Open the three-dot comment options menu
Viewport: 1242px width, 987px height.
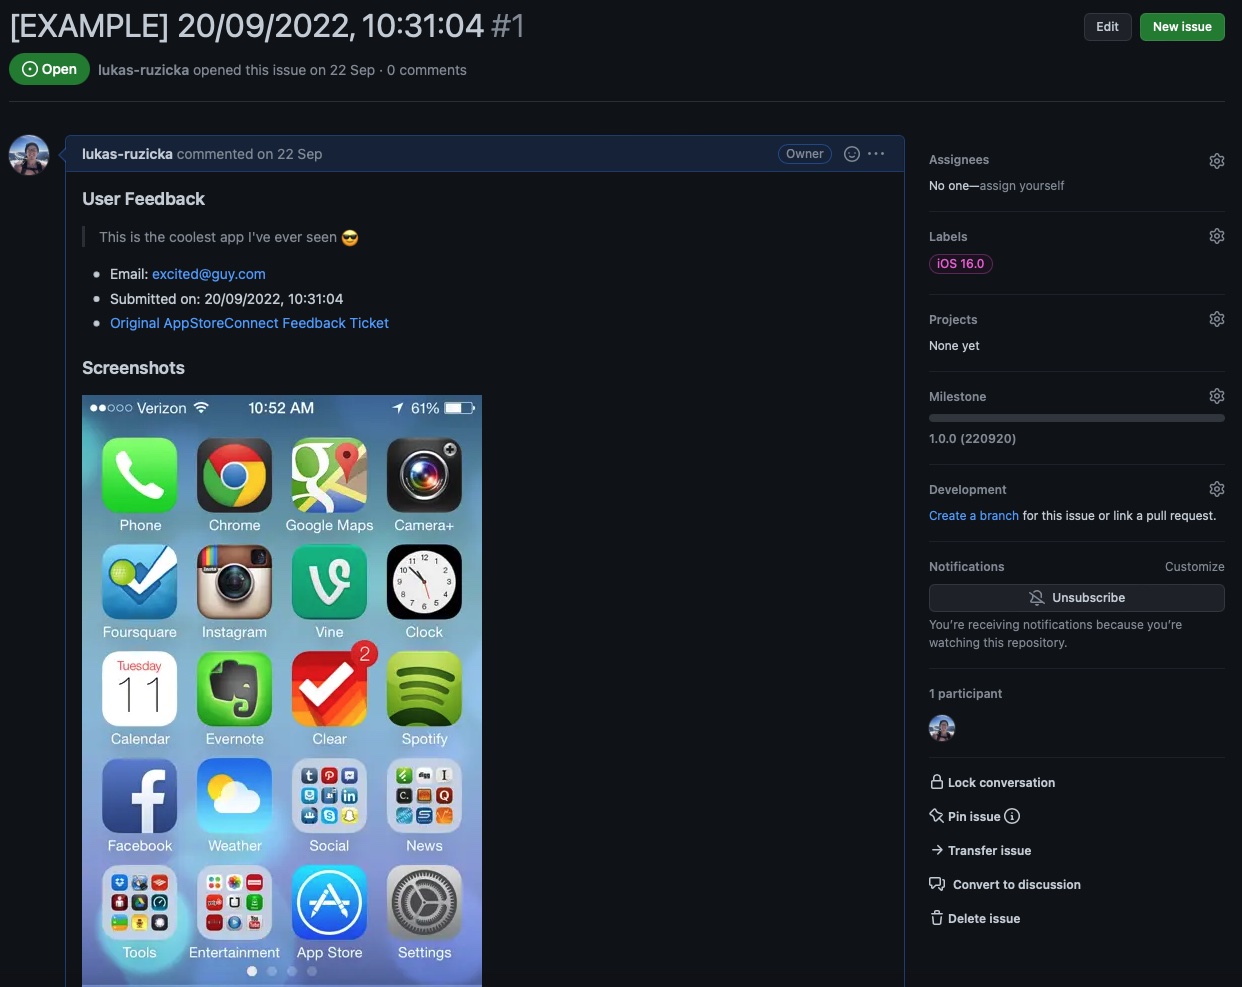(876, 154)
